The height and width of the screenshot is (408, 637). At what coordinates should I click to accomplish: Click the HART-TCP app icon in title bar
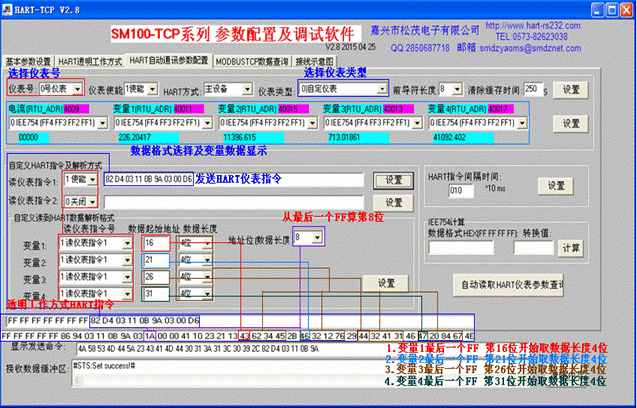pyautogui.click(x=7, y=10)
